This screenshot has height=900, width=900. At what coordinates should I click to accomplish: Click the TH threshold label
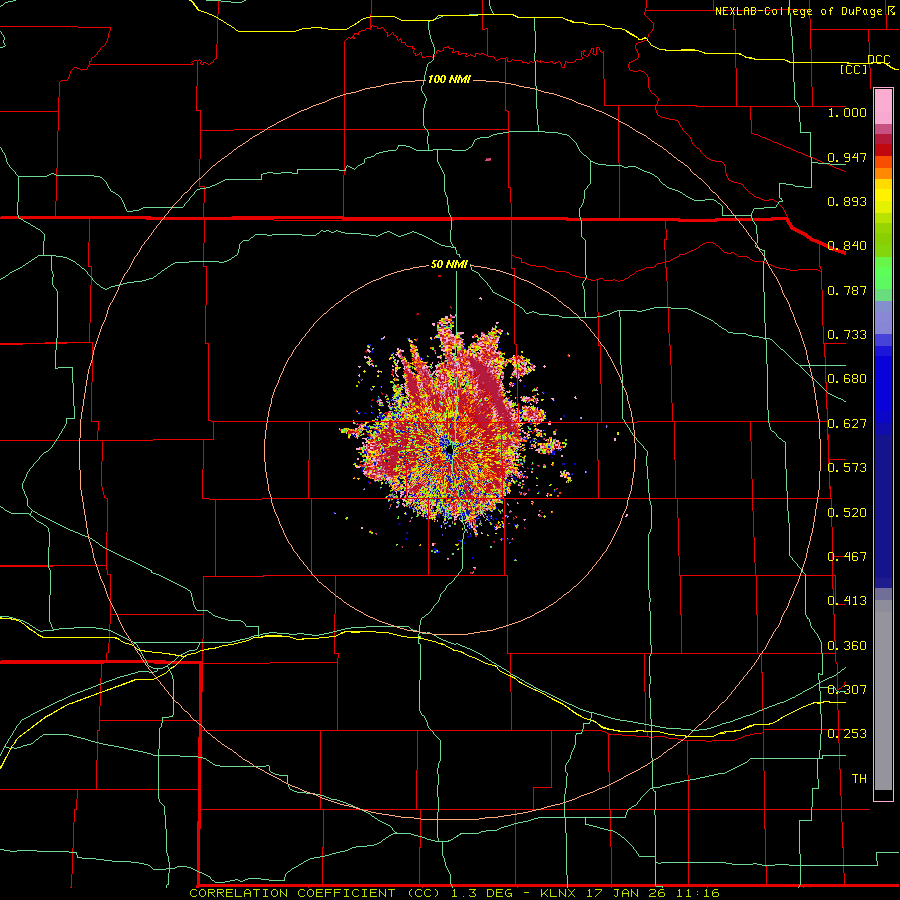point(859,778)
